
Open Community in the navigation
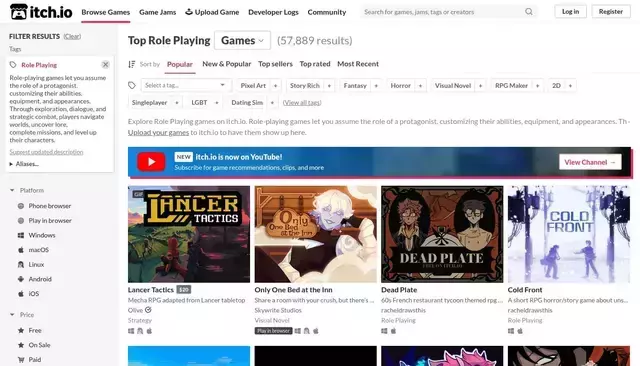pos(327,12)
